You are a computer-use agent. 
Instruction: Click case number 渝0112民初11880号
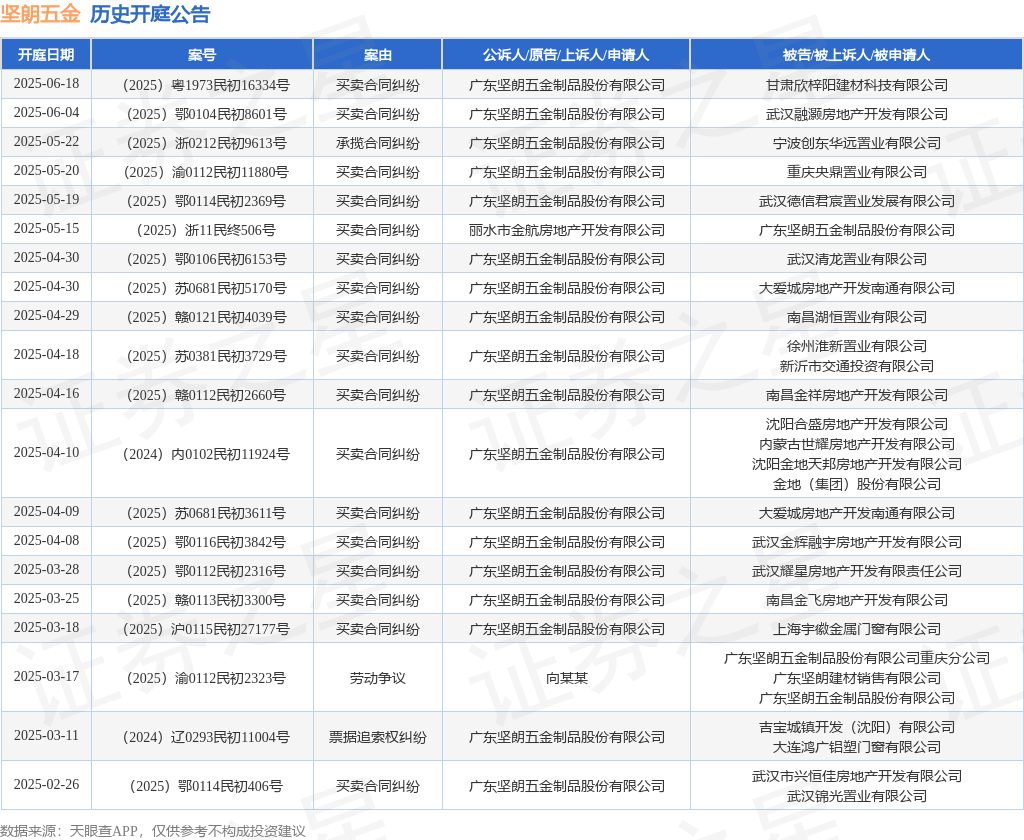tap(206, 172)
